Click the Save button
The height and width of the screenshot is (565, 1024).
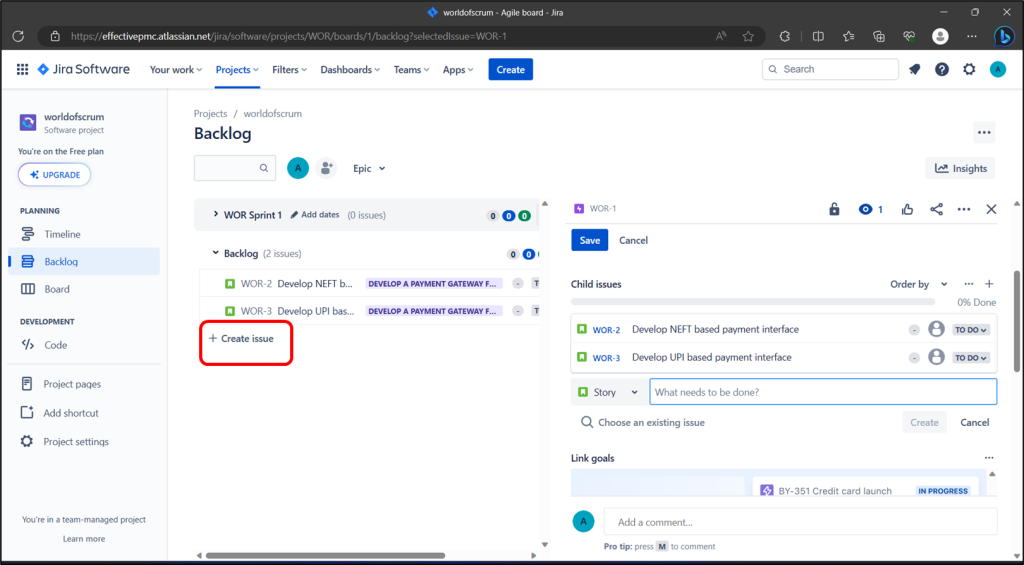(590, 240)
